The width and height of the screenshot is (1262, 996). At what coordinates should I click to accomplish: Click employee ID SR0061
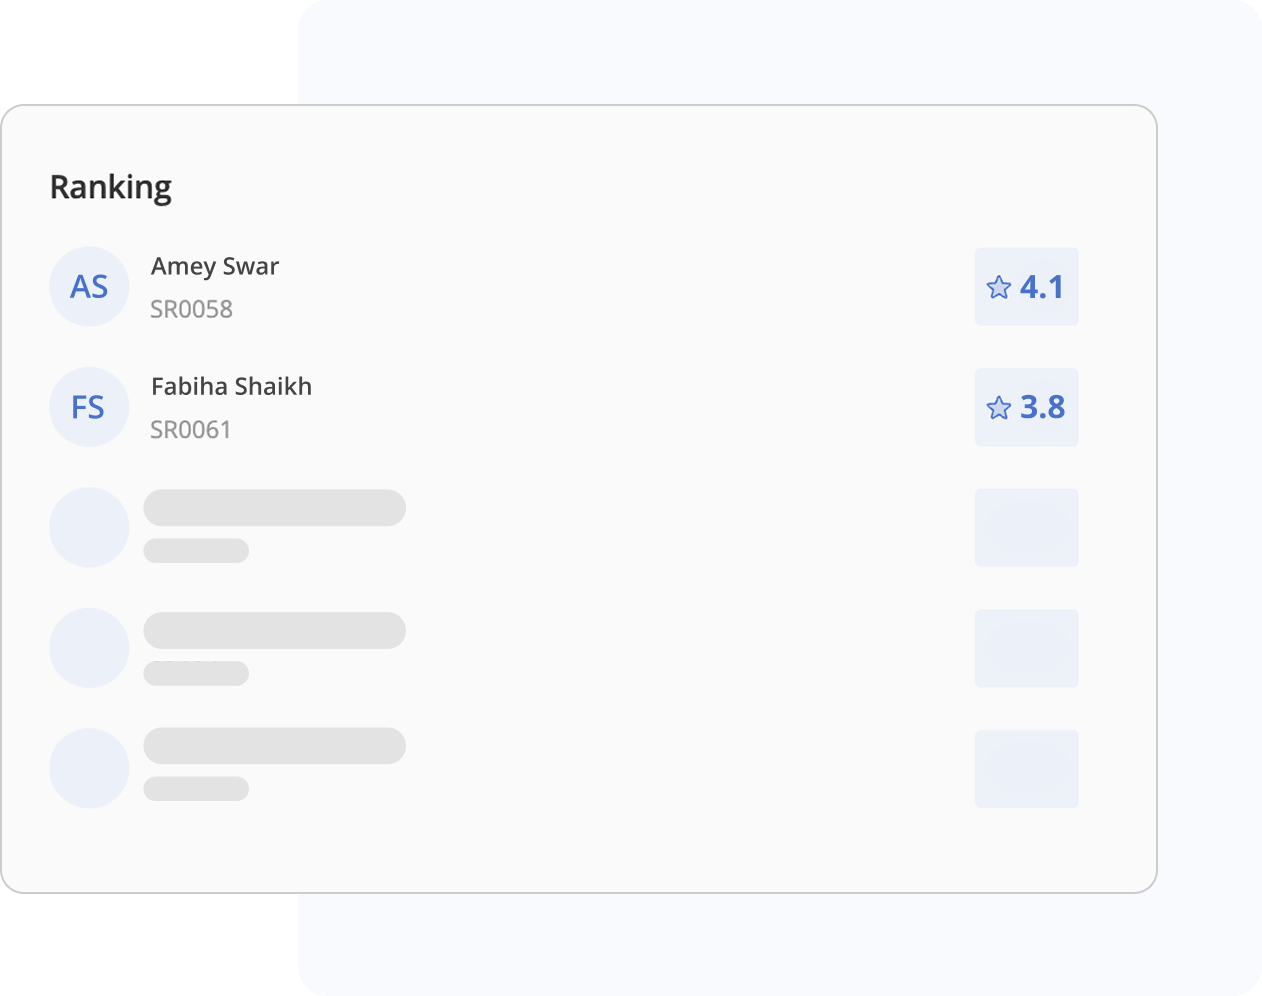pos(191,430)
